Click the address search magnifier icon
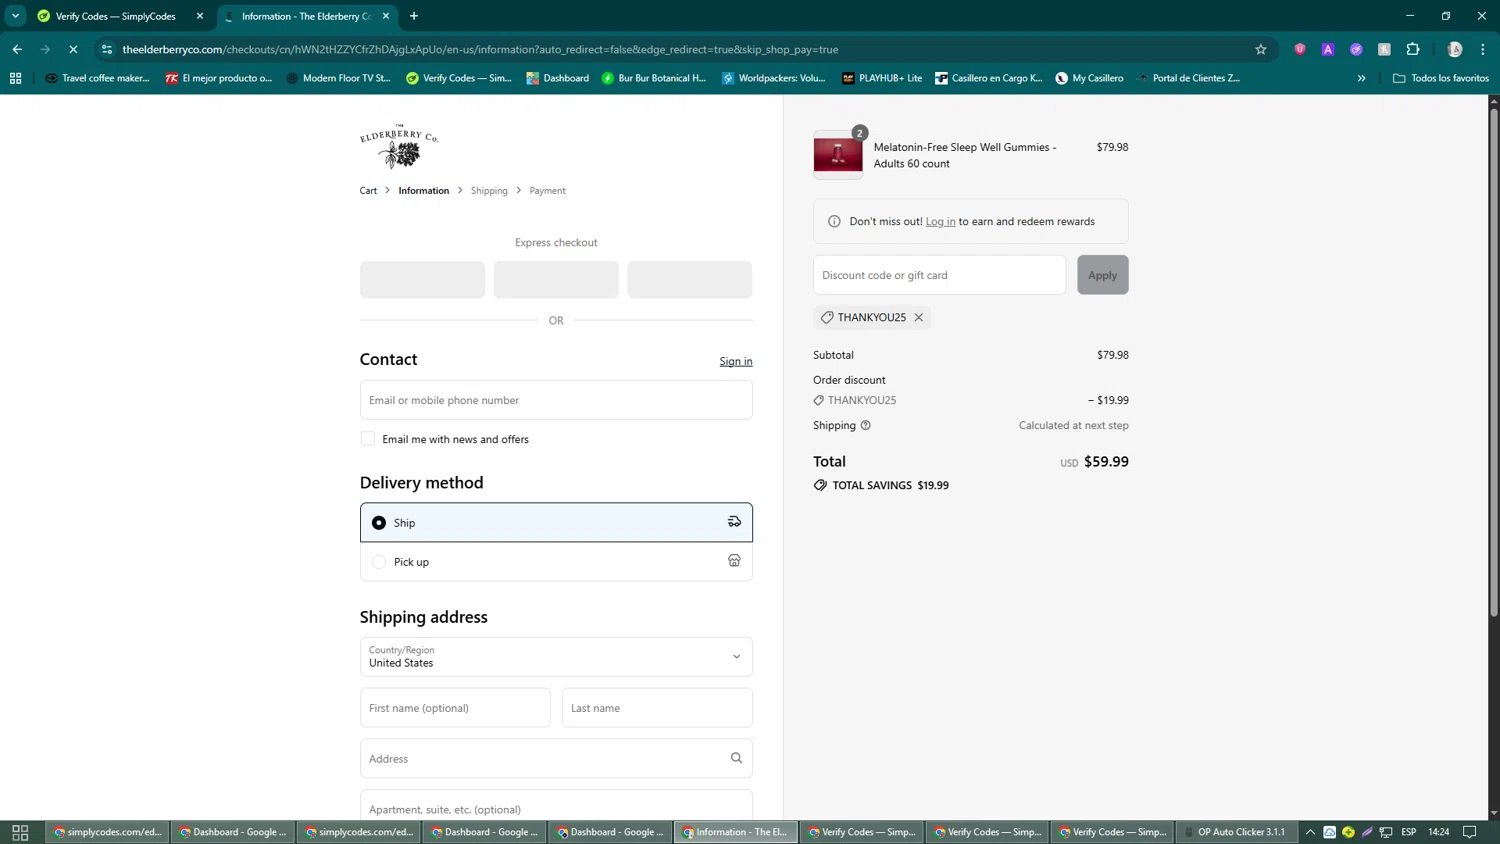The width and height of the screenshot is (1500, 844). coord(736,758)
